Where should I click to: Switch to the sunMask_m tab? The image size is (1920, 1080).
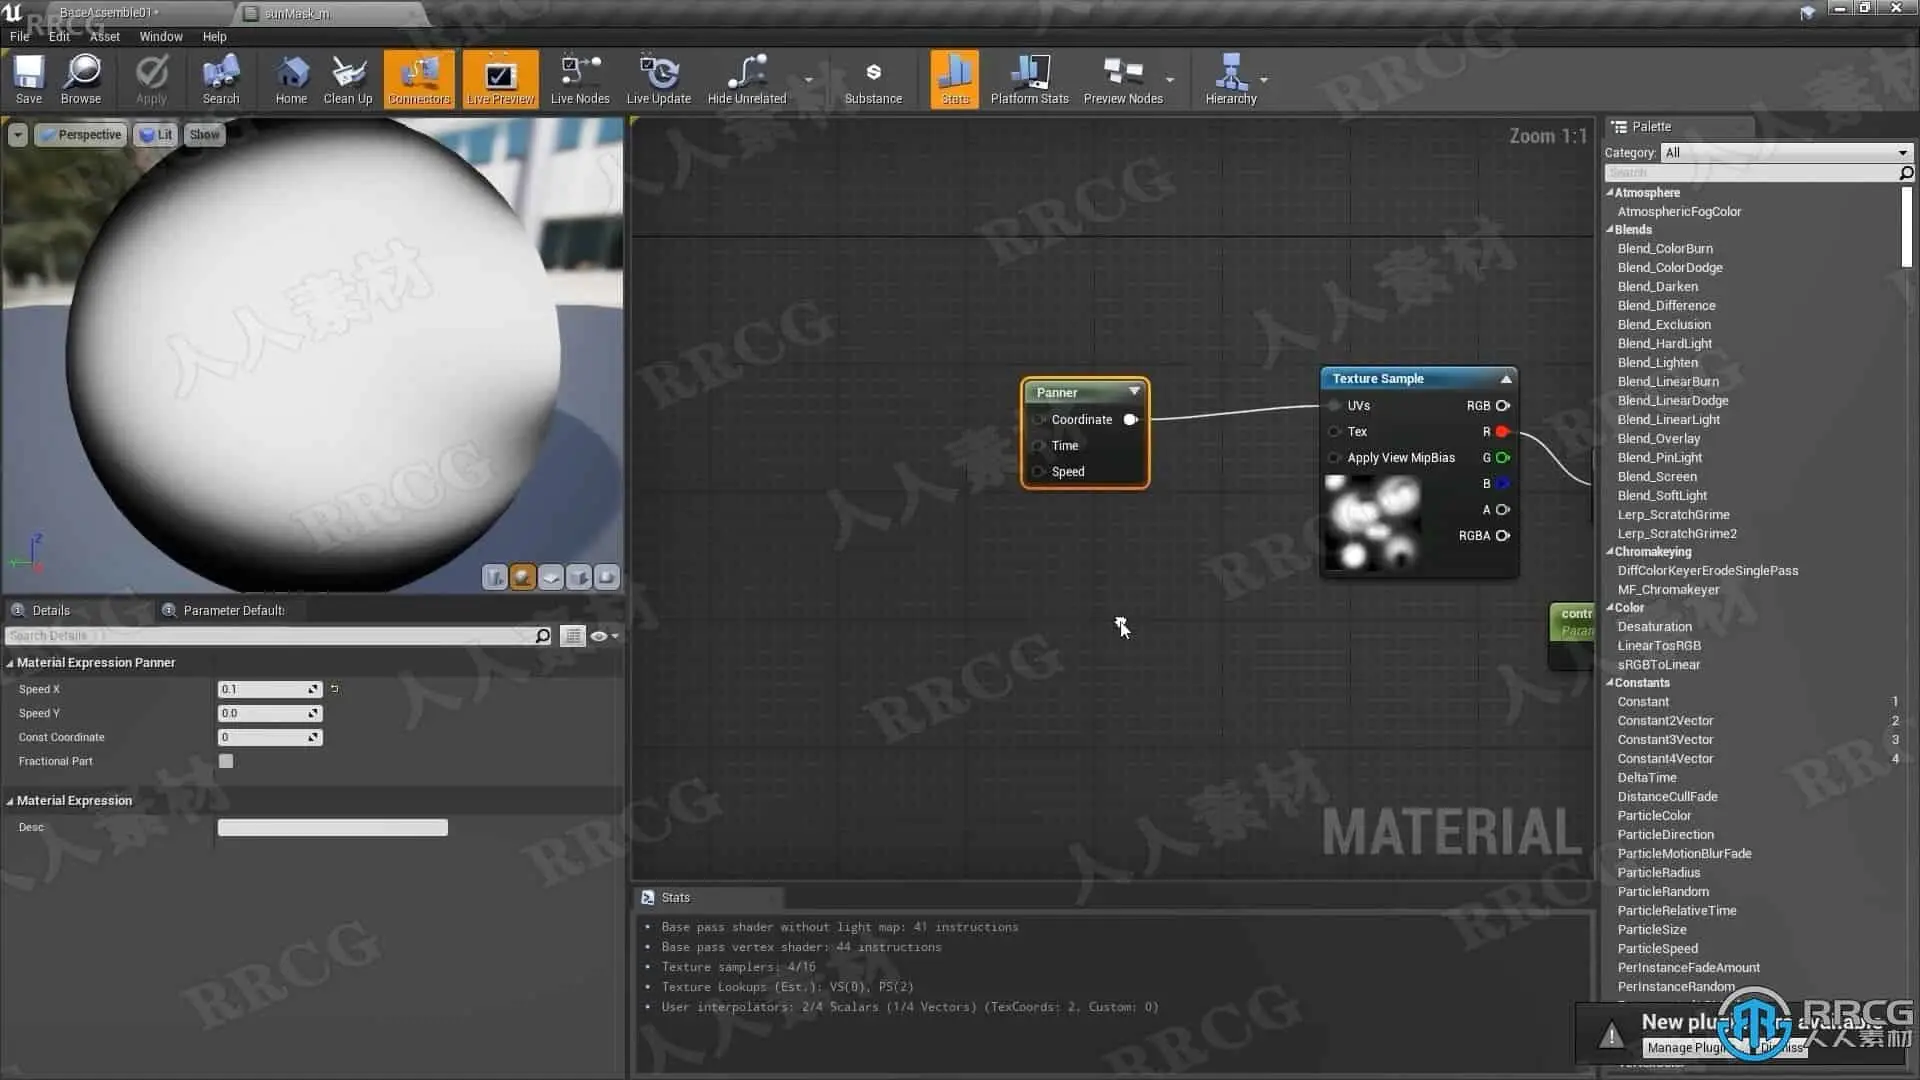[296, 13]
